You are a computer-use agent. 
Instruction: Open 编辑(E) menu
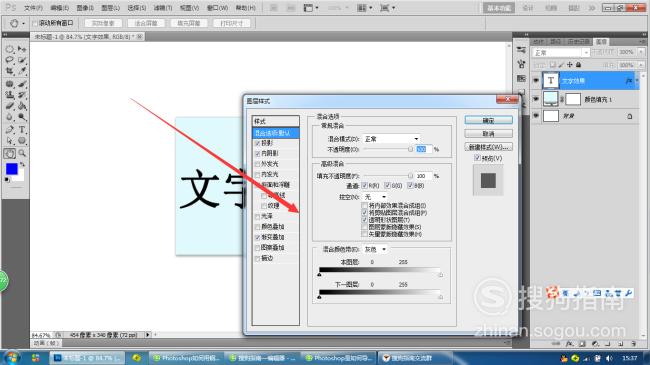(x=59, y=8)
